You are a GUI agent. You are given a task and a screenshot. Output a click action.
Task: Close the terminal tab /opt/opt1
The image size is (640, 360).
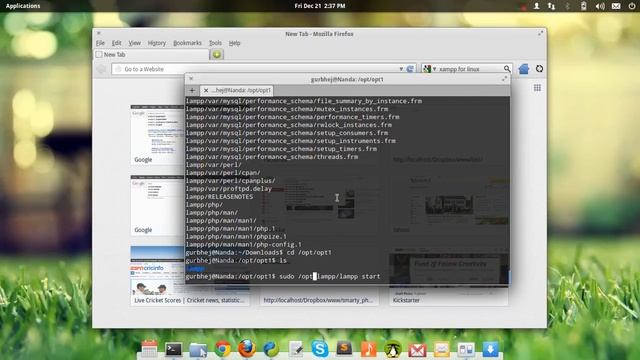(206, 91)
